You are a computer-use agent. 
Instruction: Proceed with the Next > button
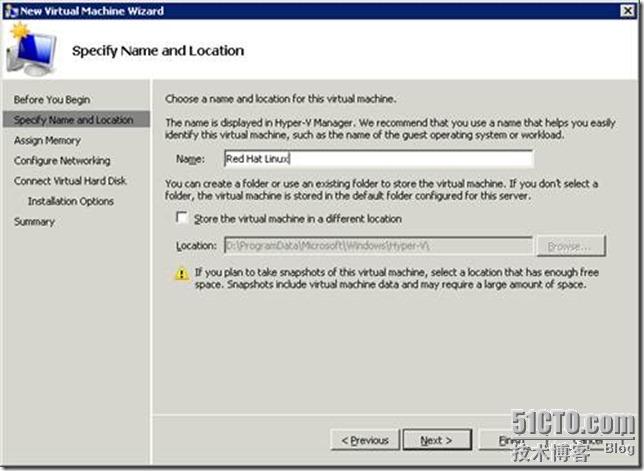[x=437, y=440]
